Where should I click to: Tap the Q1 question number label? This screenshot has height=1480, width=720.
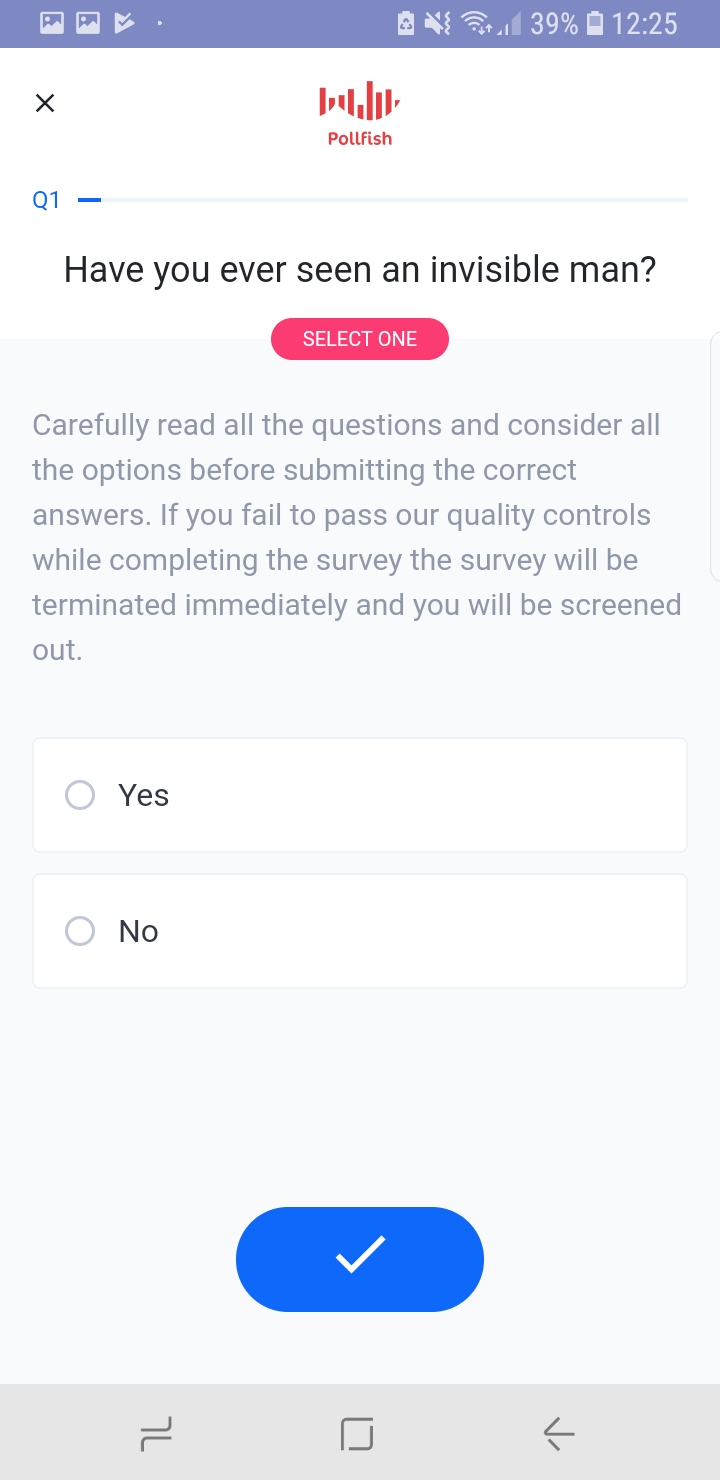click(46, 200)
